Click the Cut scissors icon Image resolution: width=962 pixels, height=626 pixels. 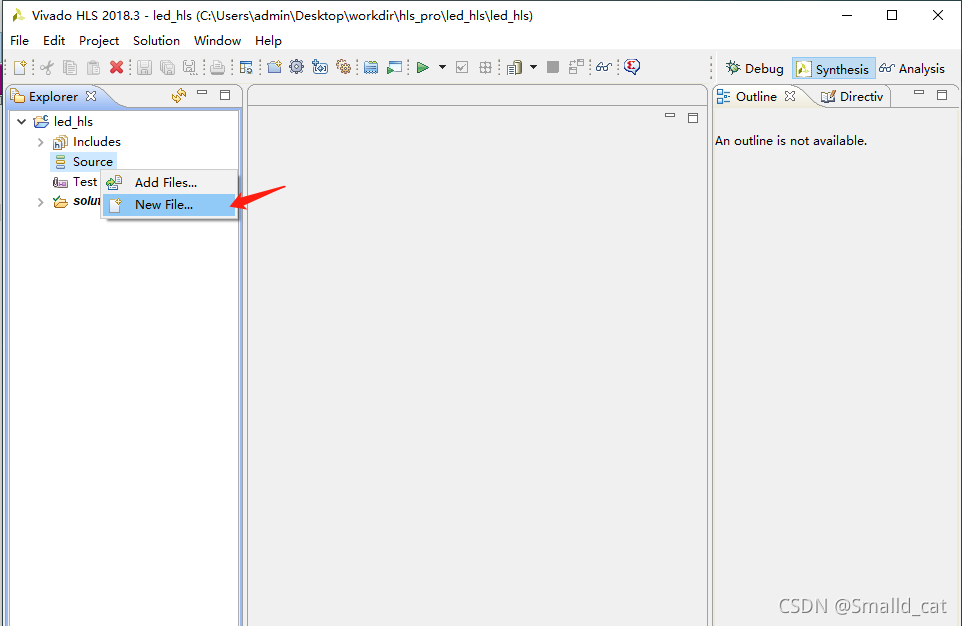[47, 67]
